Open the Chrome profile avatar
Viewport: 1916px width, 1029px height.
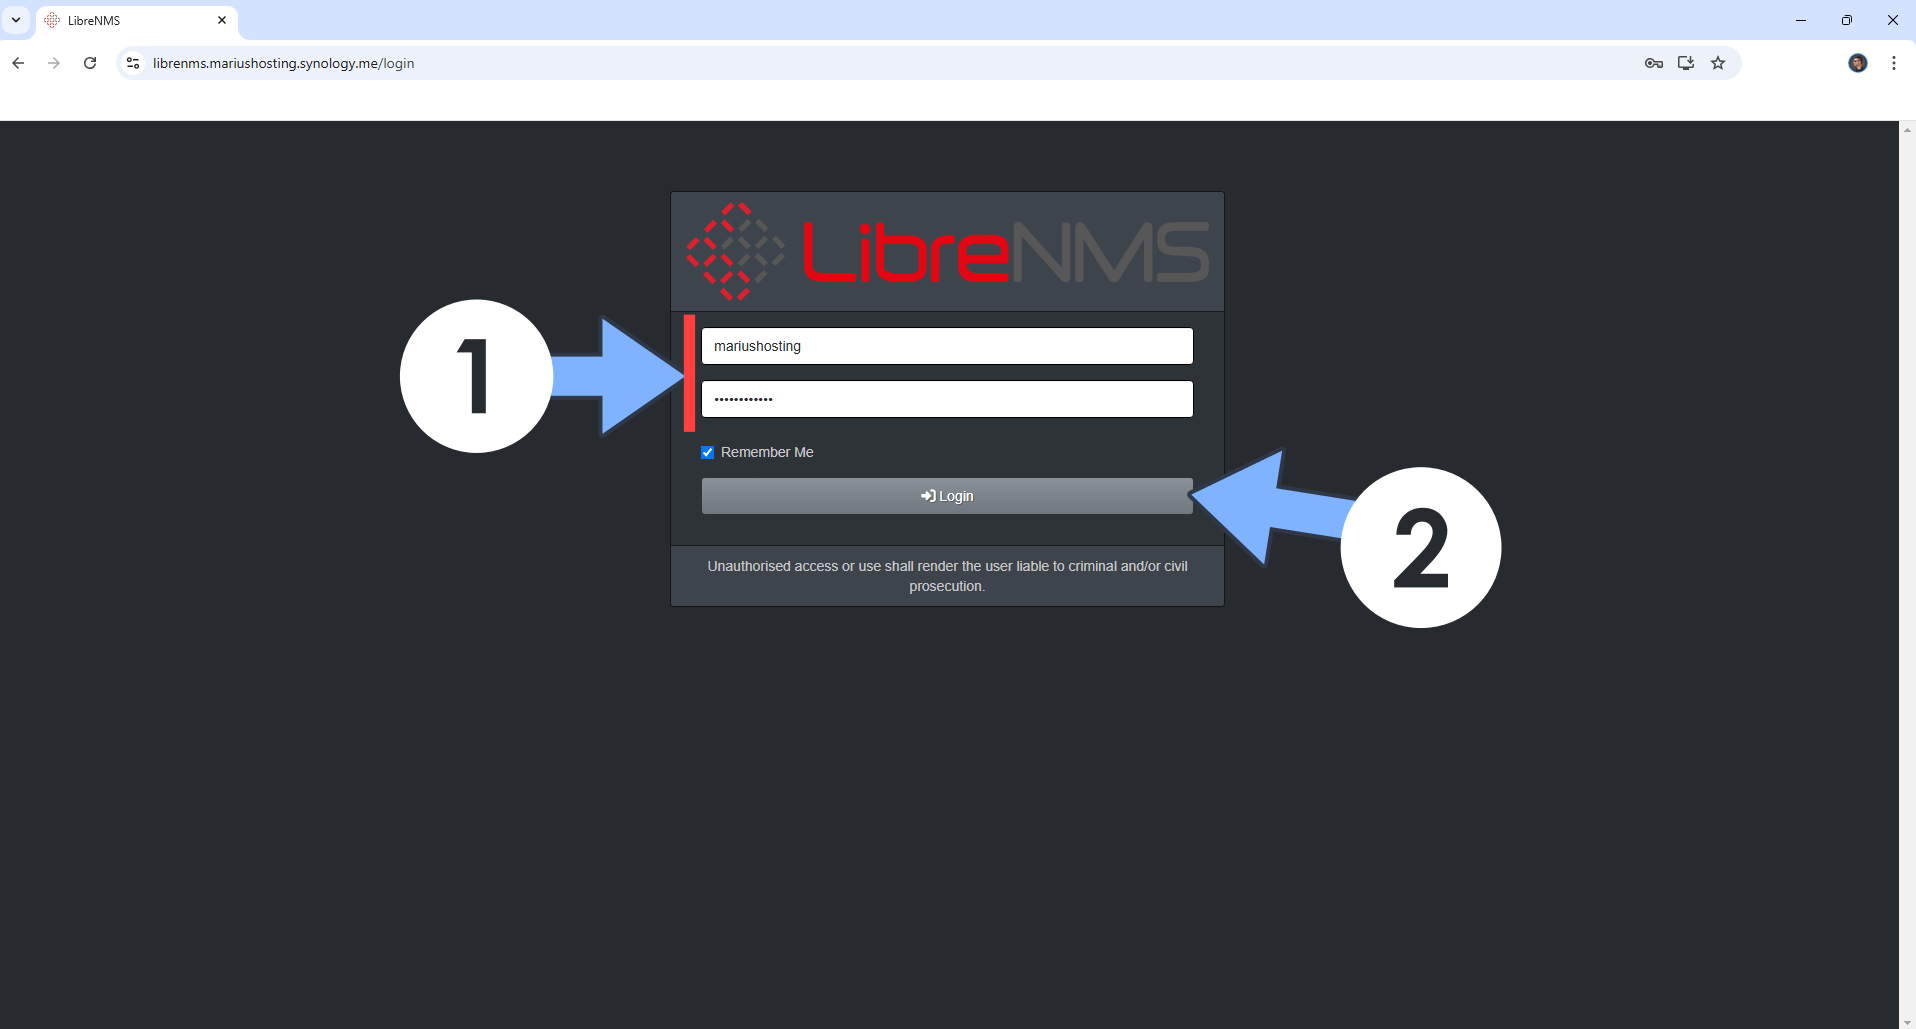click(1858, 63)
